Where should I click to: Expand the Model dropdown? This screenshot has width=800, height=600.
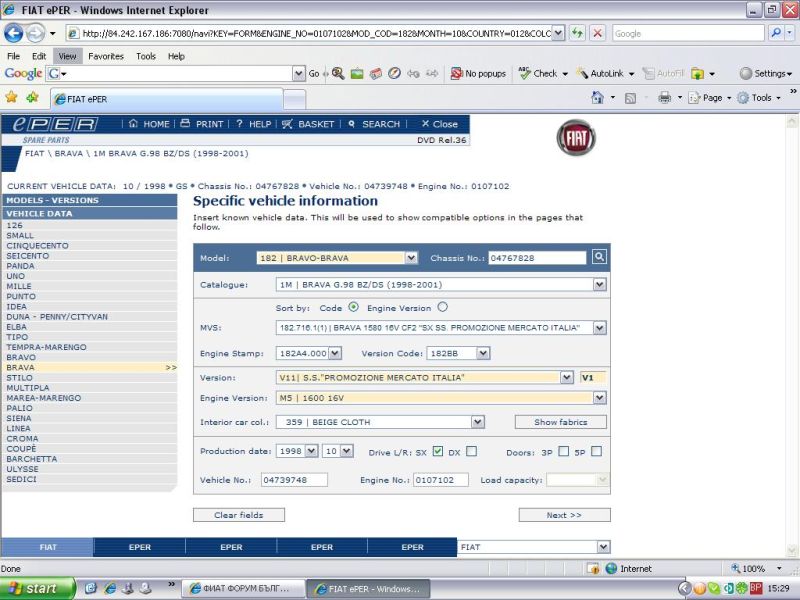411,258
